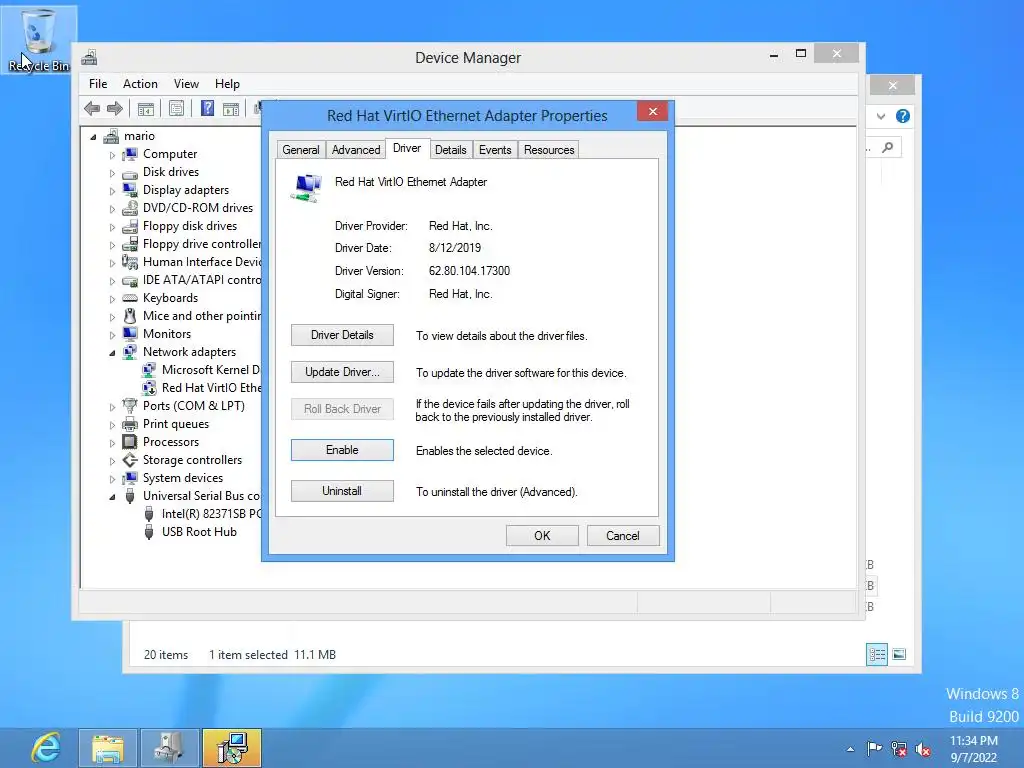
Task: Select the Floppy drive controllers row
Action: [x=191, y=244]
